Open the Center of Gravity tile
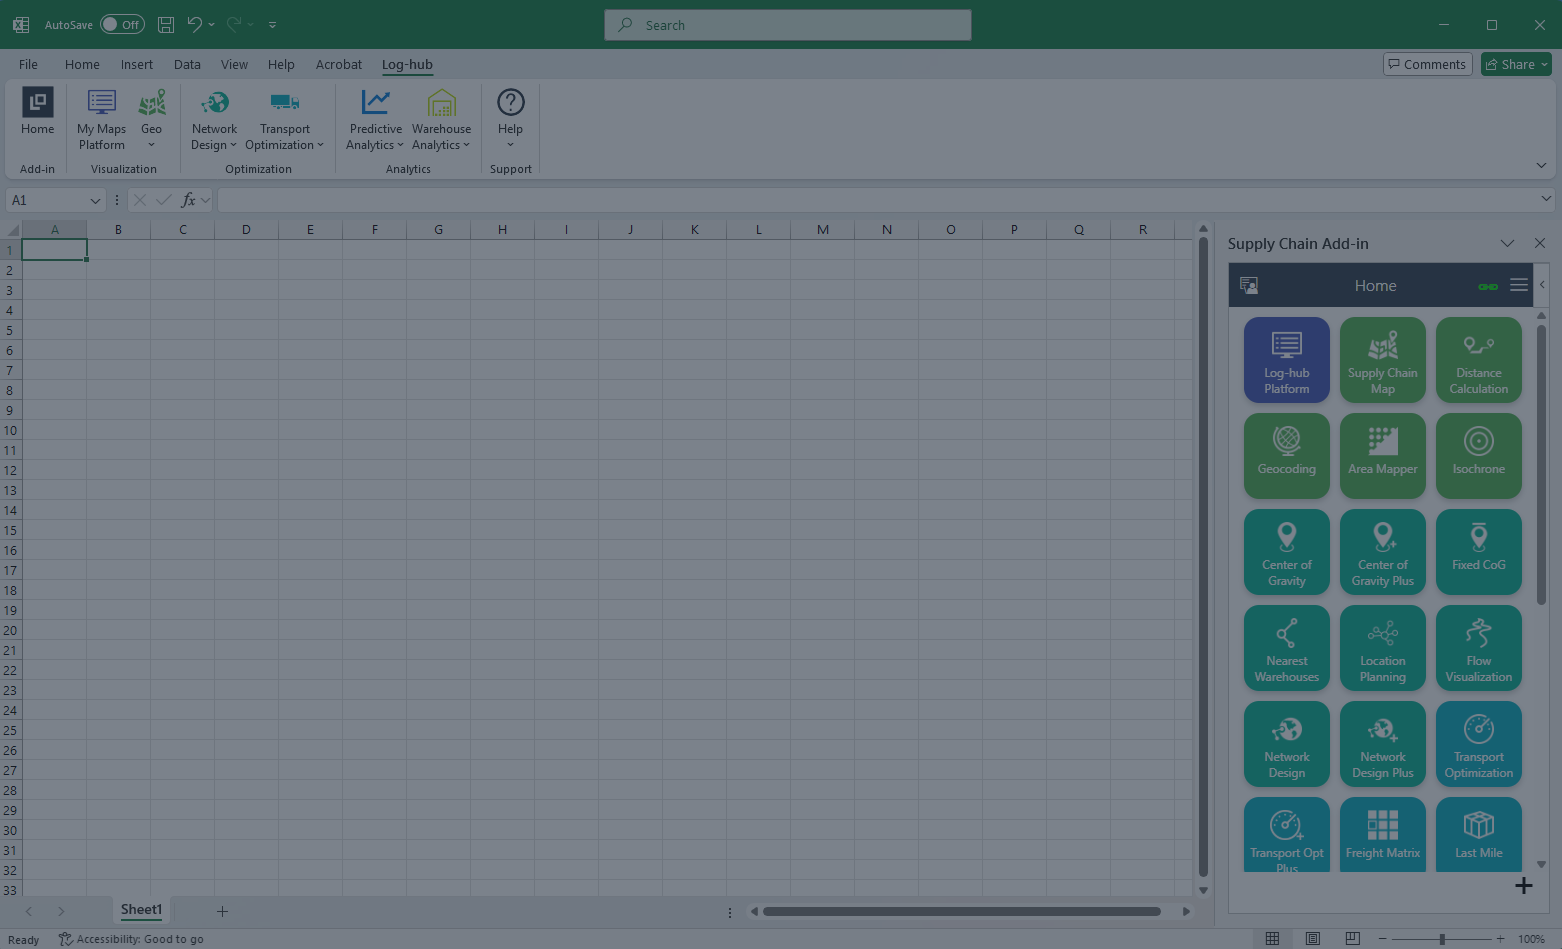Viewport: 1562px width, 949px height. (1287, 552)
